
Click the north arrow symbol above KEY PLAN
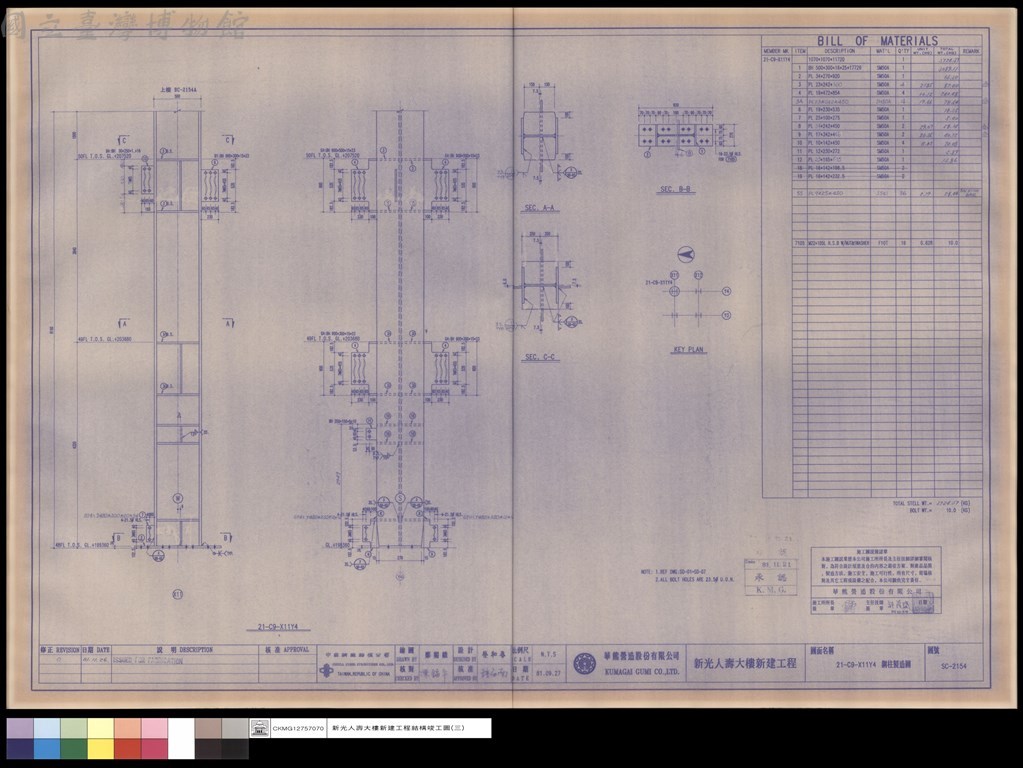click(686, 254)
